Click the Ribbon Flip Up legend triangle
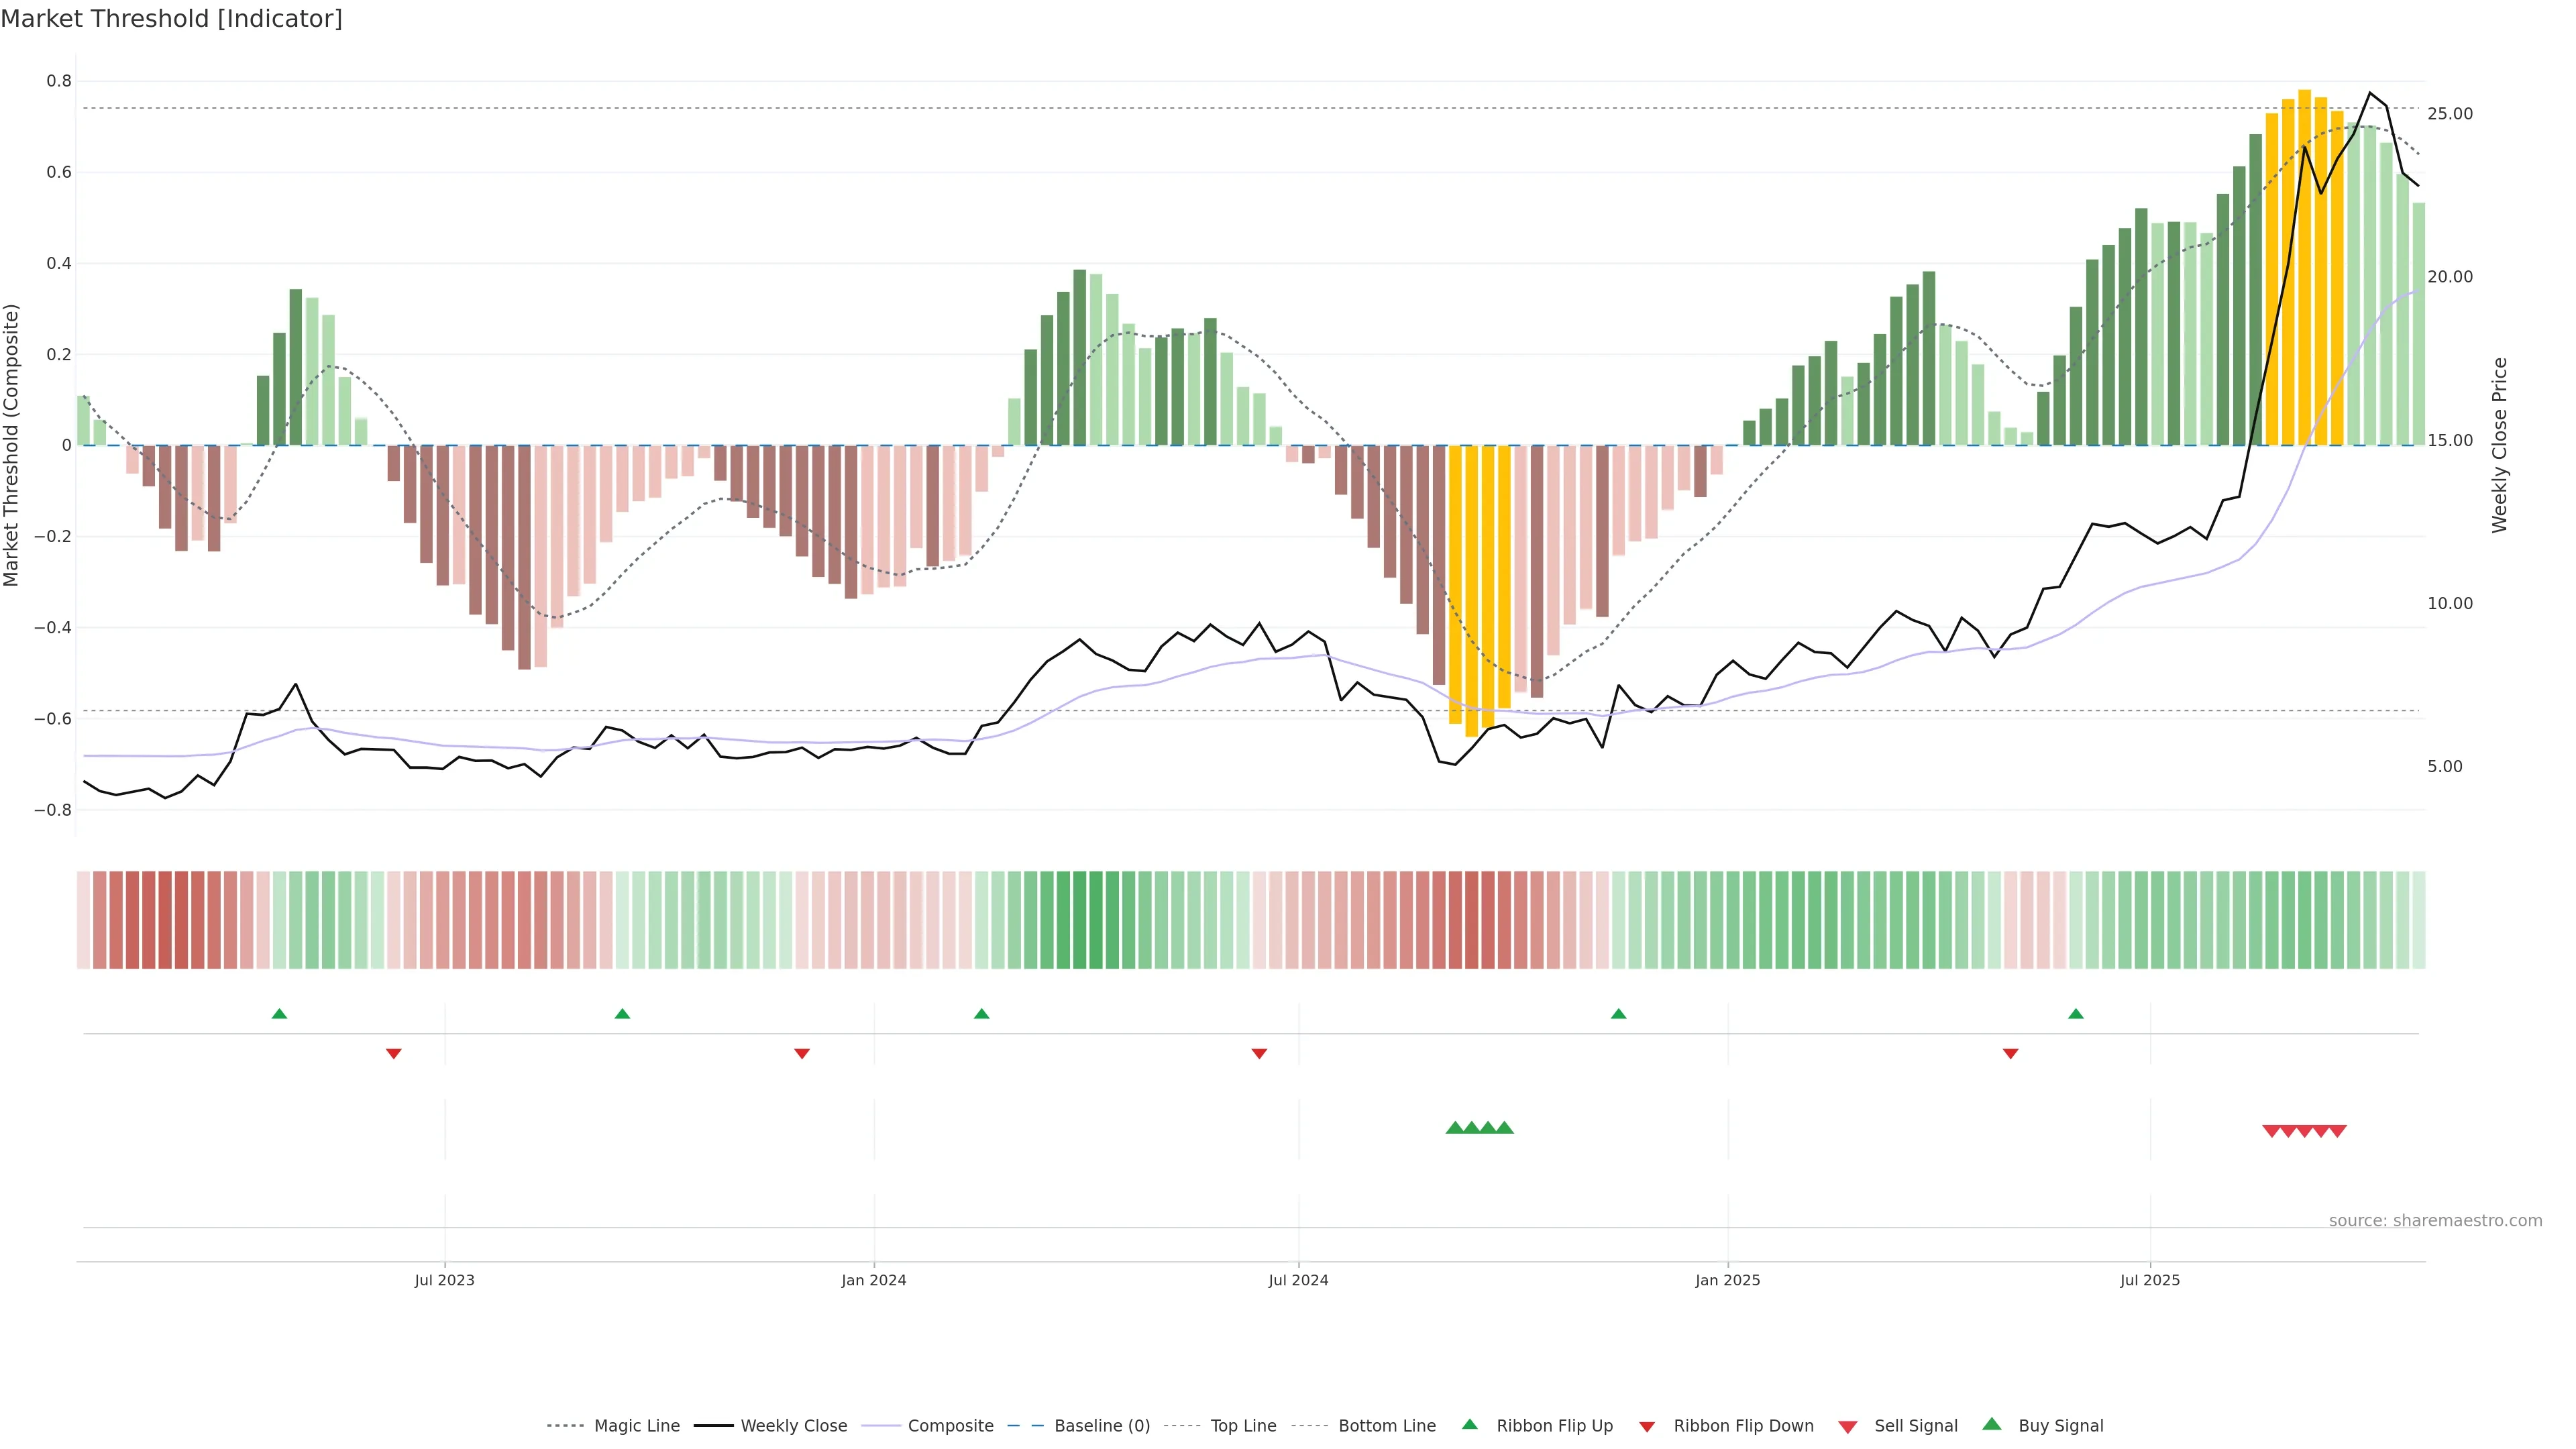2576x1449 pixels. (1469, 1424)
